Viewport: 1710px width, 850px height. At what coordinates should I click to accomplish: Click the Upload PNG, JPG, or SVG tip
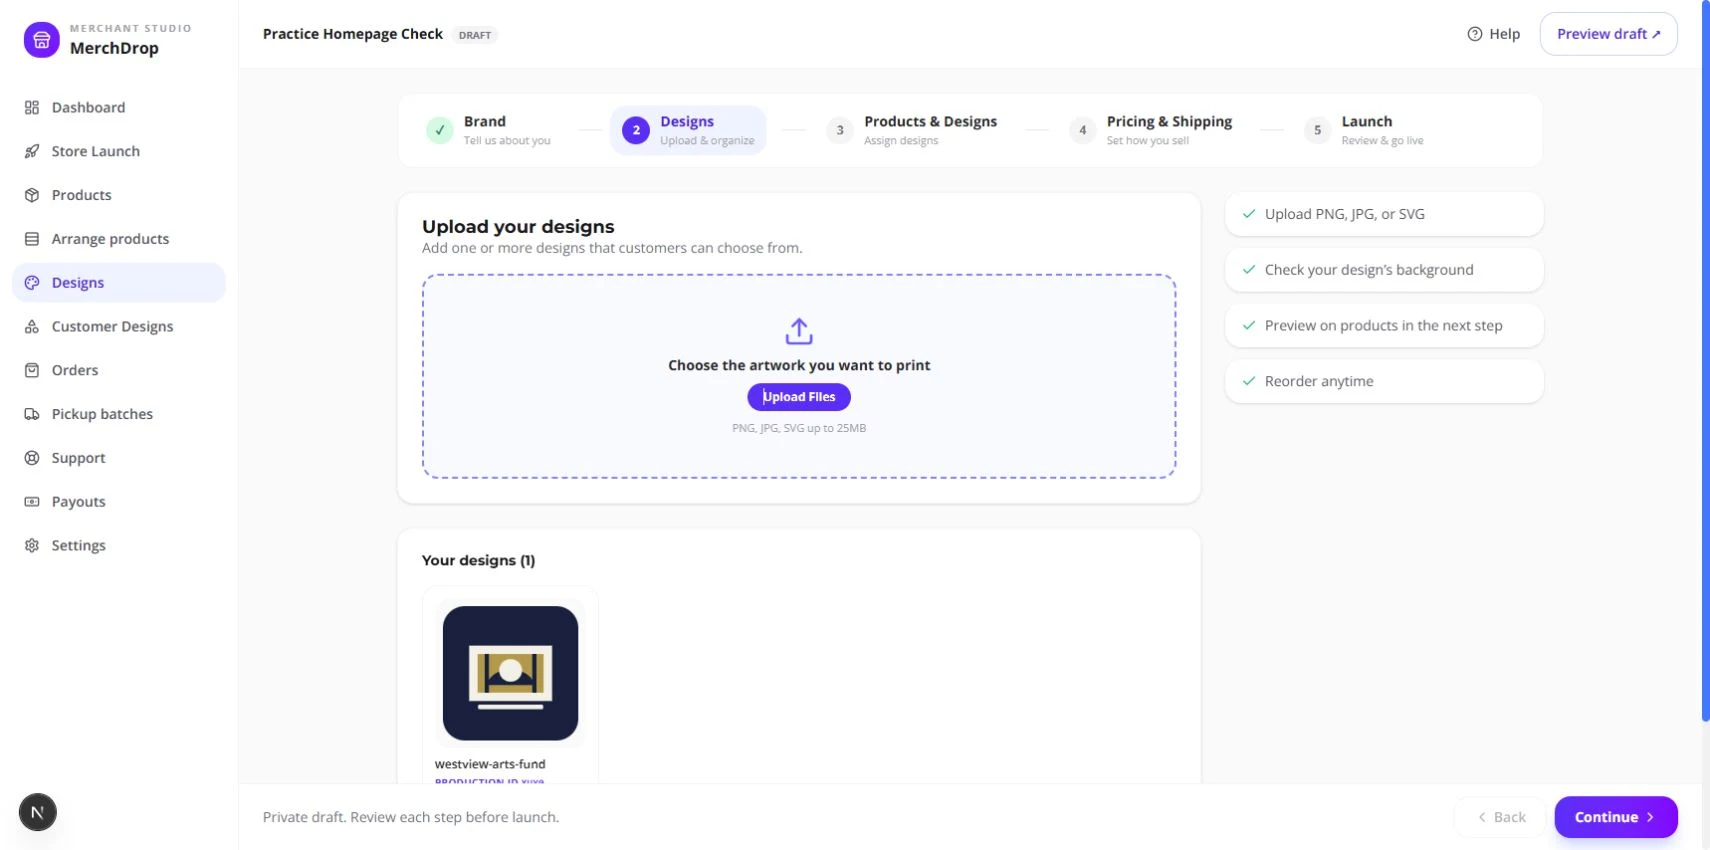1384,214
